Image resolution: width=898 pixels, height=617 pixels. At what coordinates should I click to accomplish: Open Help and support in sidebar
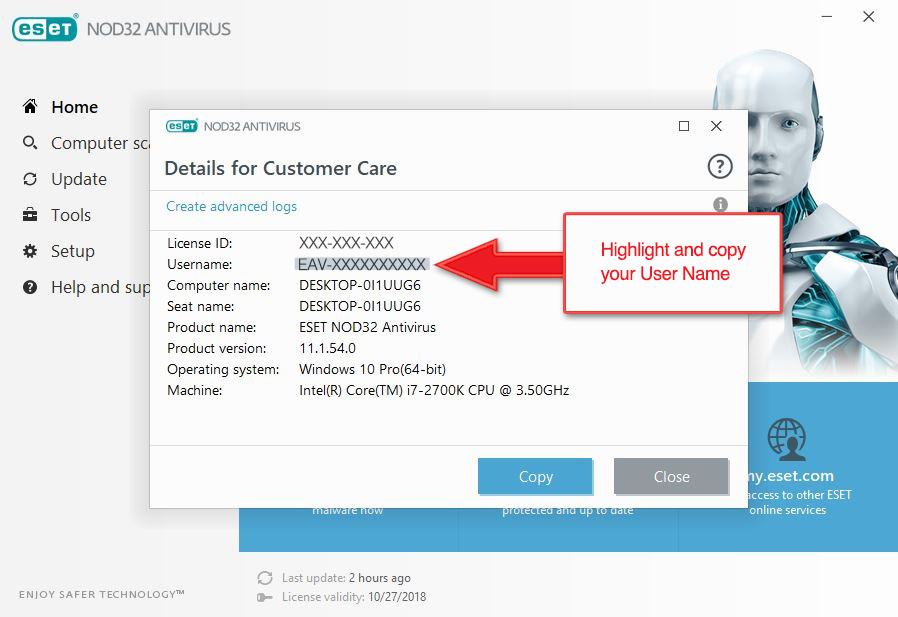tap(100, 287)
